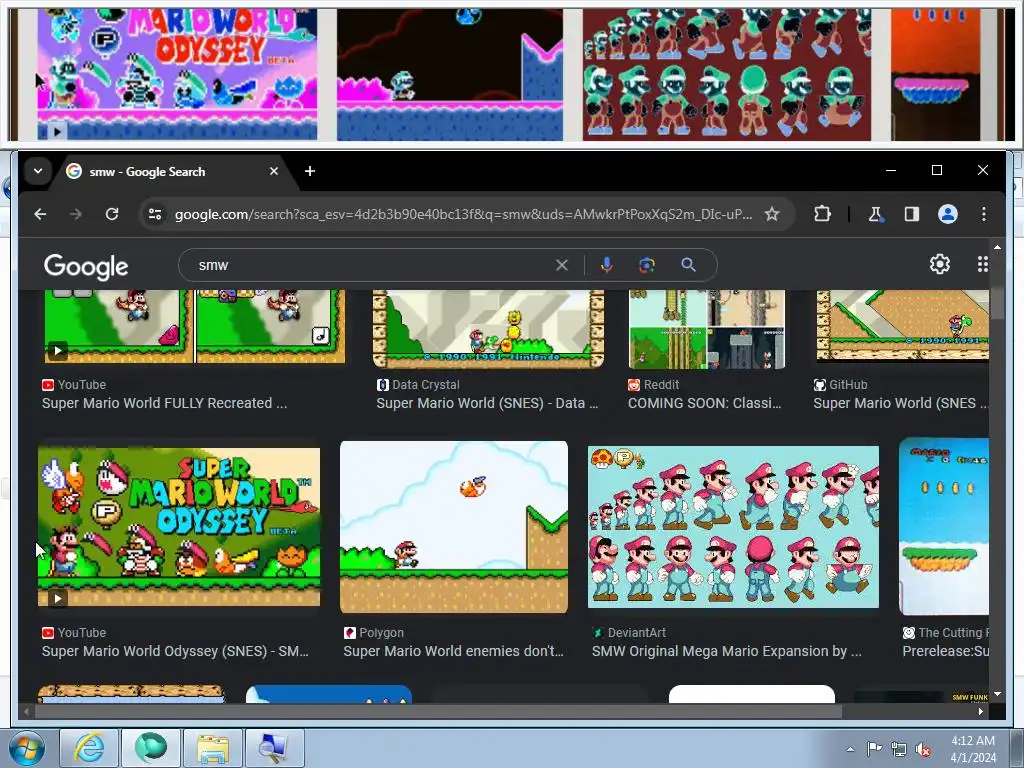
Task: Click the horizontal scrollbar left arrow
Action: (x=26, y=711)
